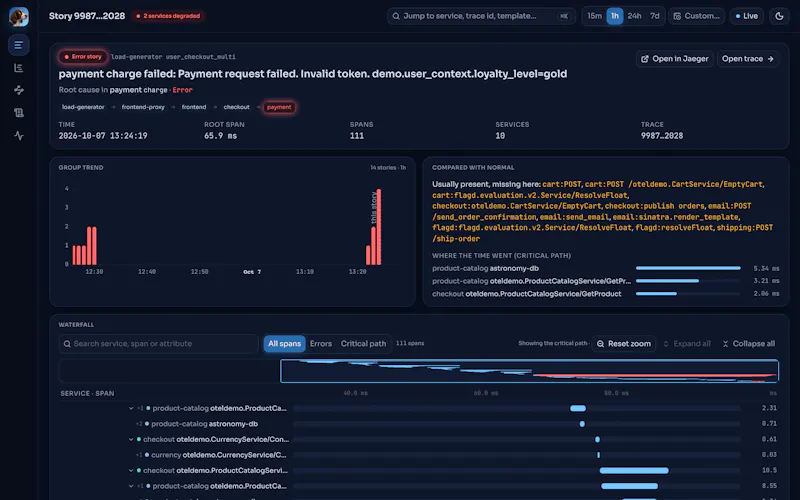
Task: Select the 15m time range
Action: click(594, 16)
